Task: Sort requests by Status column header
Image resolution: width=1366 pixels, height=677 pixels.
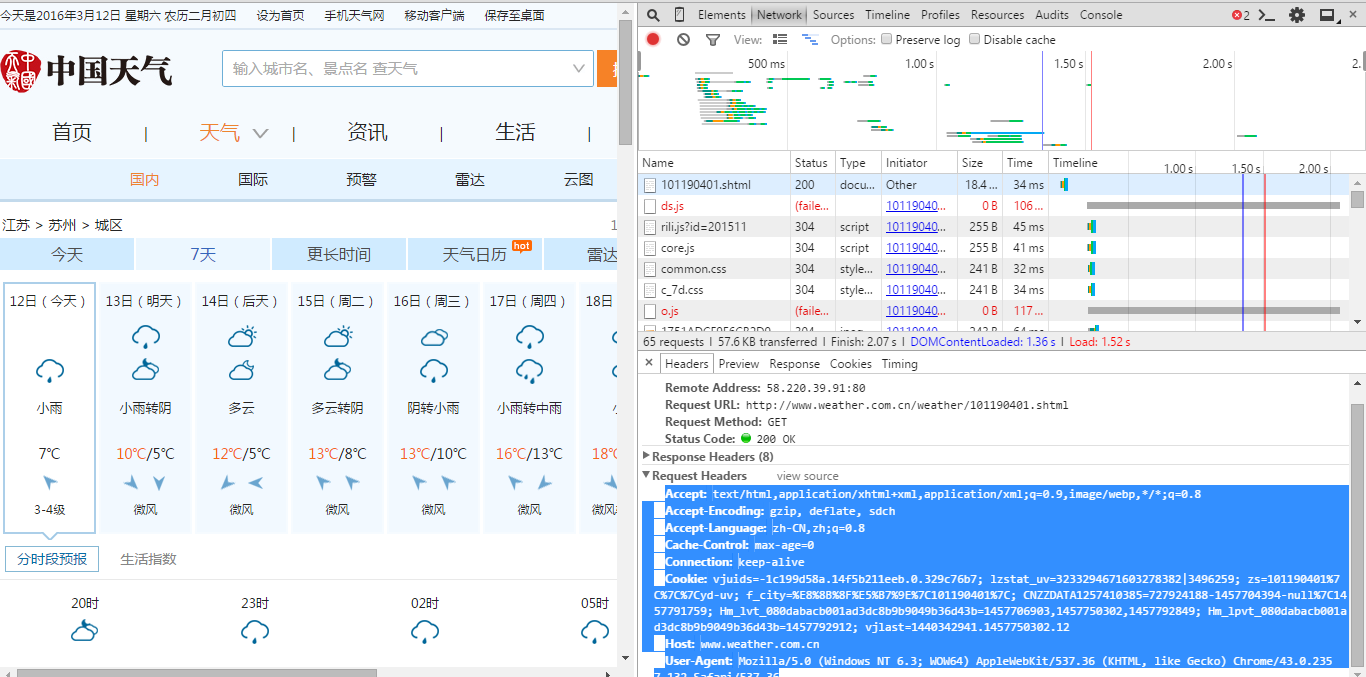Action: pyautogui.click(x=812, y=163)
